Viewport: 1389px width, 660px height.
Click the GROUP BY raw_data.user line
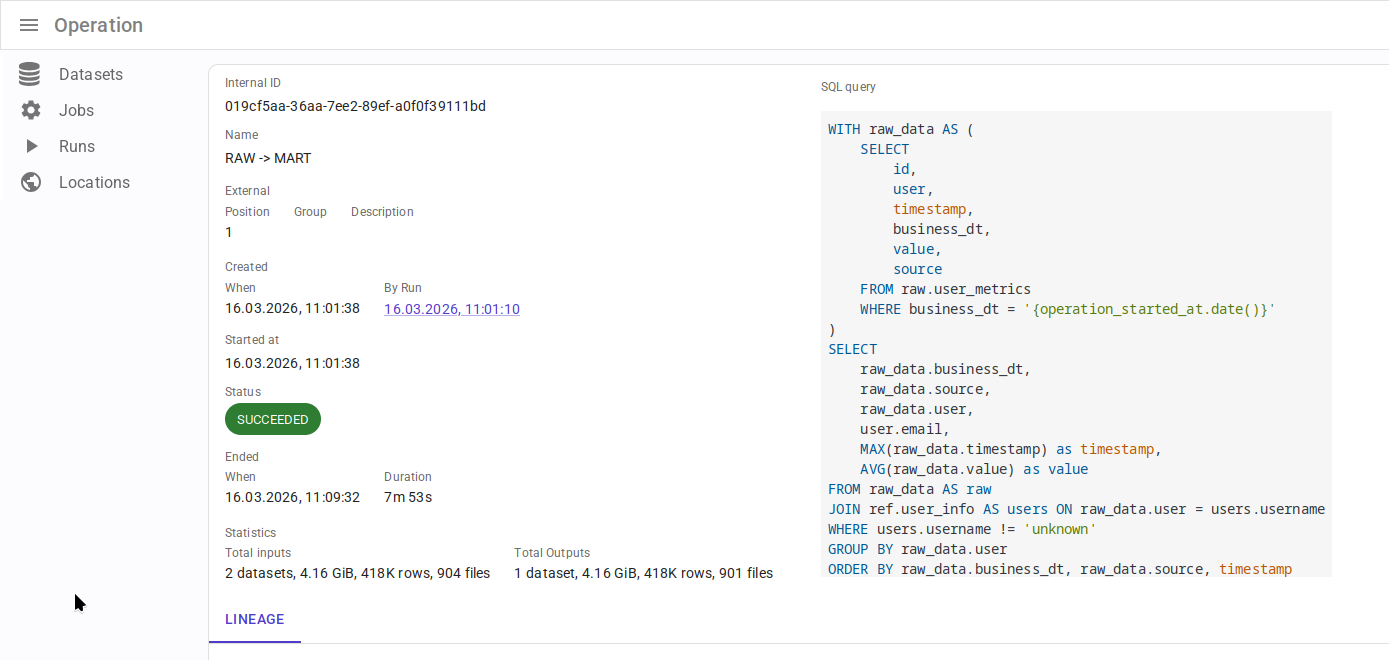pos(917,549)
